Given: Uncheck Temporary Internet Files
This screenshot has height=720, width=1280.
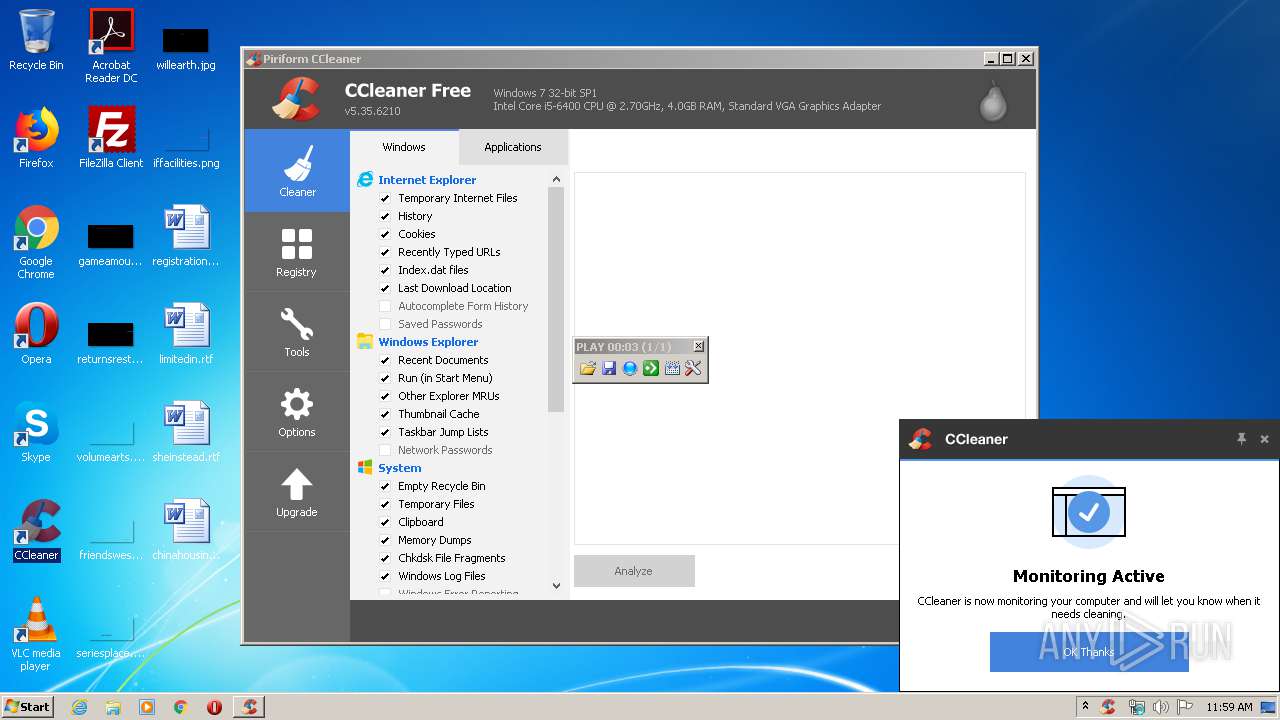Looking at the screenshot, I should pyautogui.click(x=385, y=198).
